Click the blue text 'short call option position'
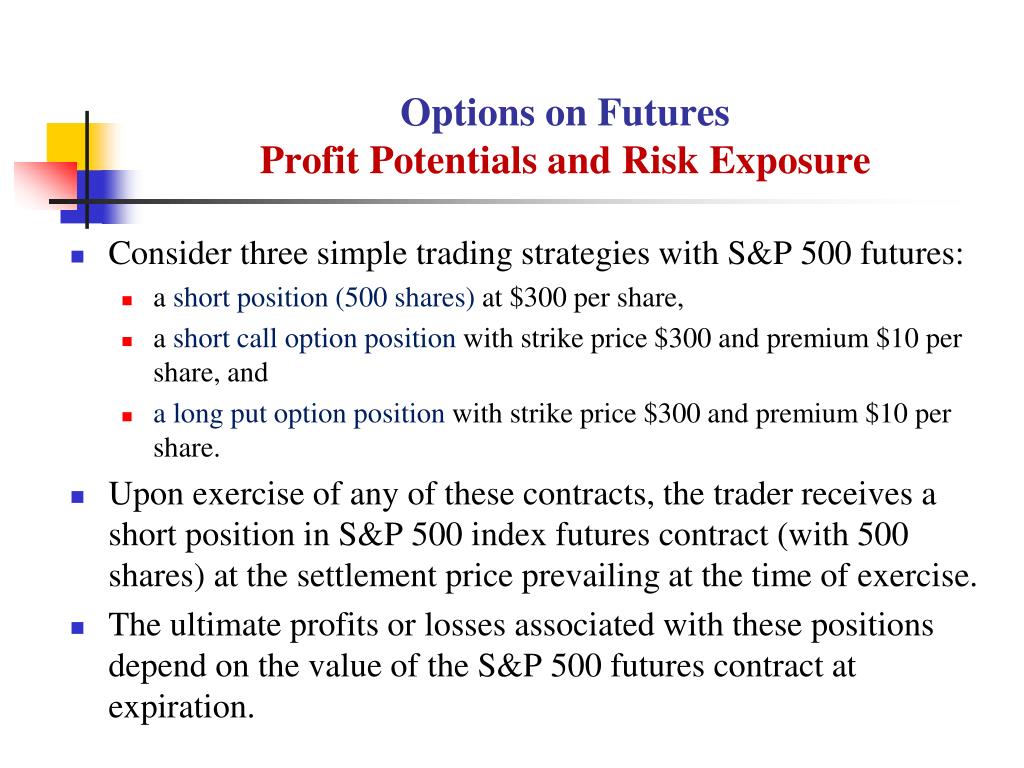The image size is (1024, 768). point(314,339)
